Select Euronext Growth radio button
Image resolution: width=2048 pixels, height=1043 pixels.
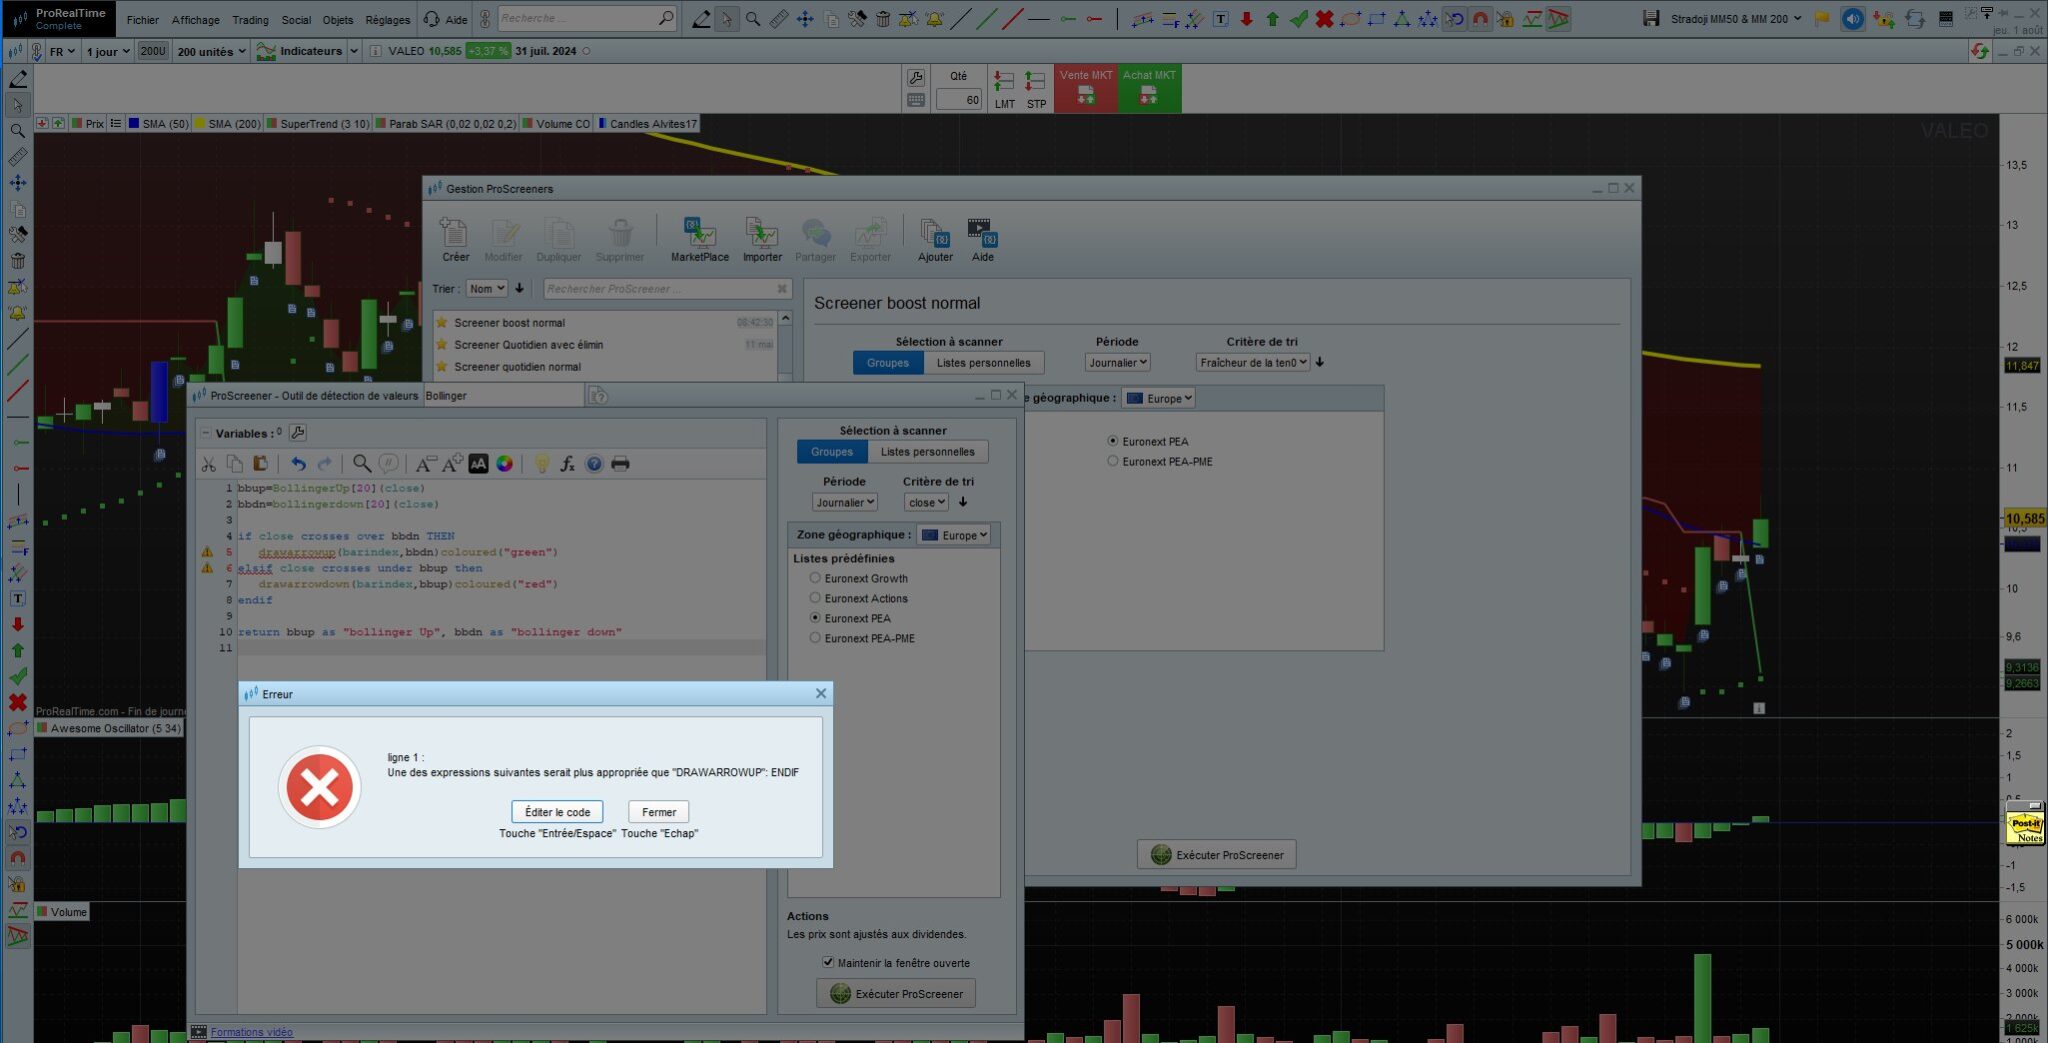point(815,578)
